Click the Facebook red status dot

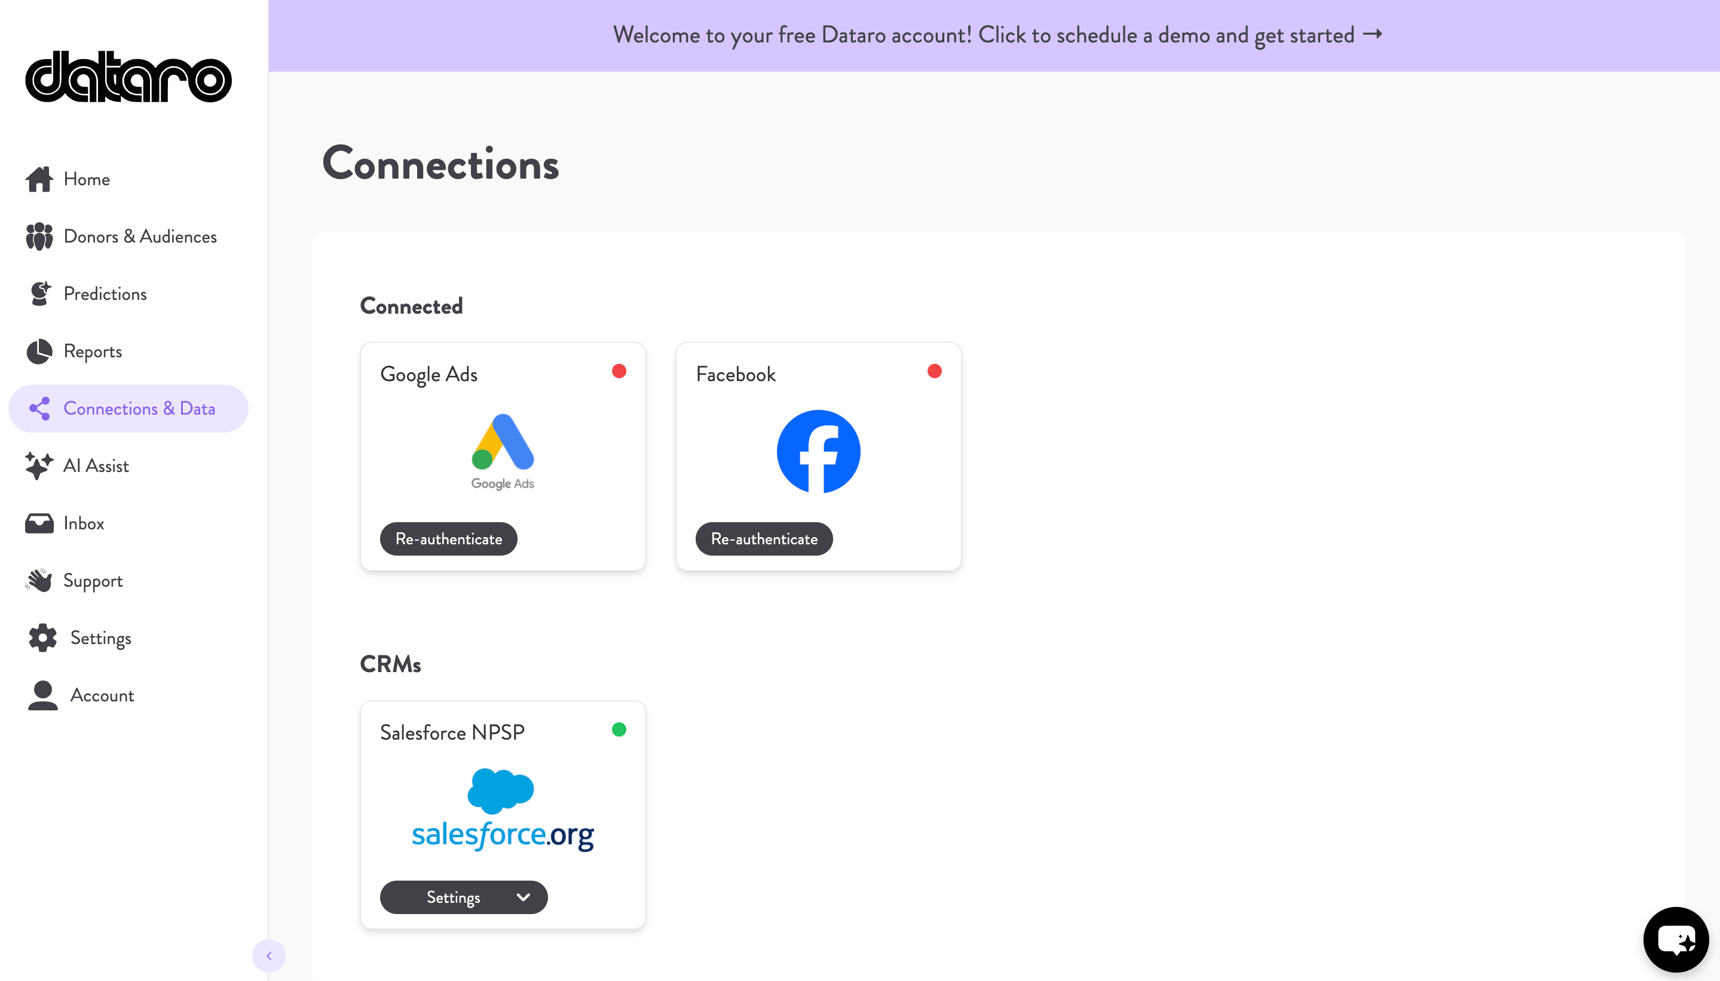(934, 371)
